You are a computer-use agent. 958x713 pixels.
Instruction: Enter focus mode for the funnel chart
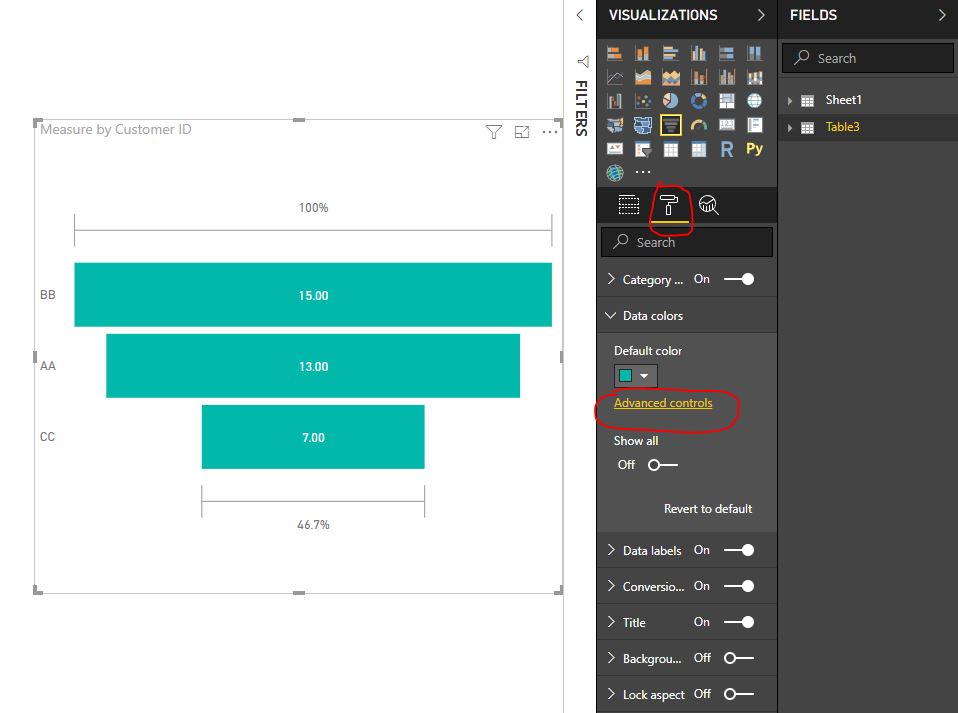coord(522,132)
